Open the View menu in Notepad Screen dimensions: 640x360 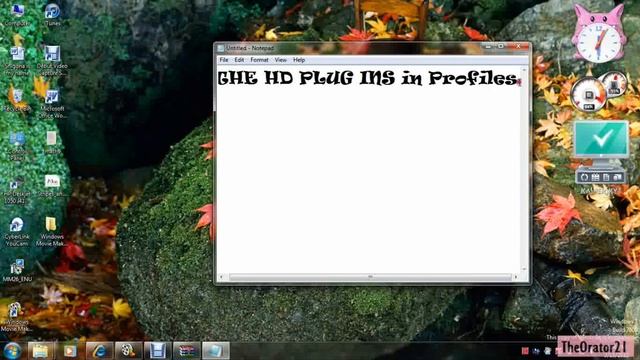pos(280,60)
